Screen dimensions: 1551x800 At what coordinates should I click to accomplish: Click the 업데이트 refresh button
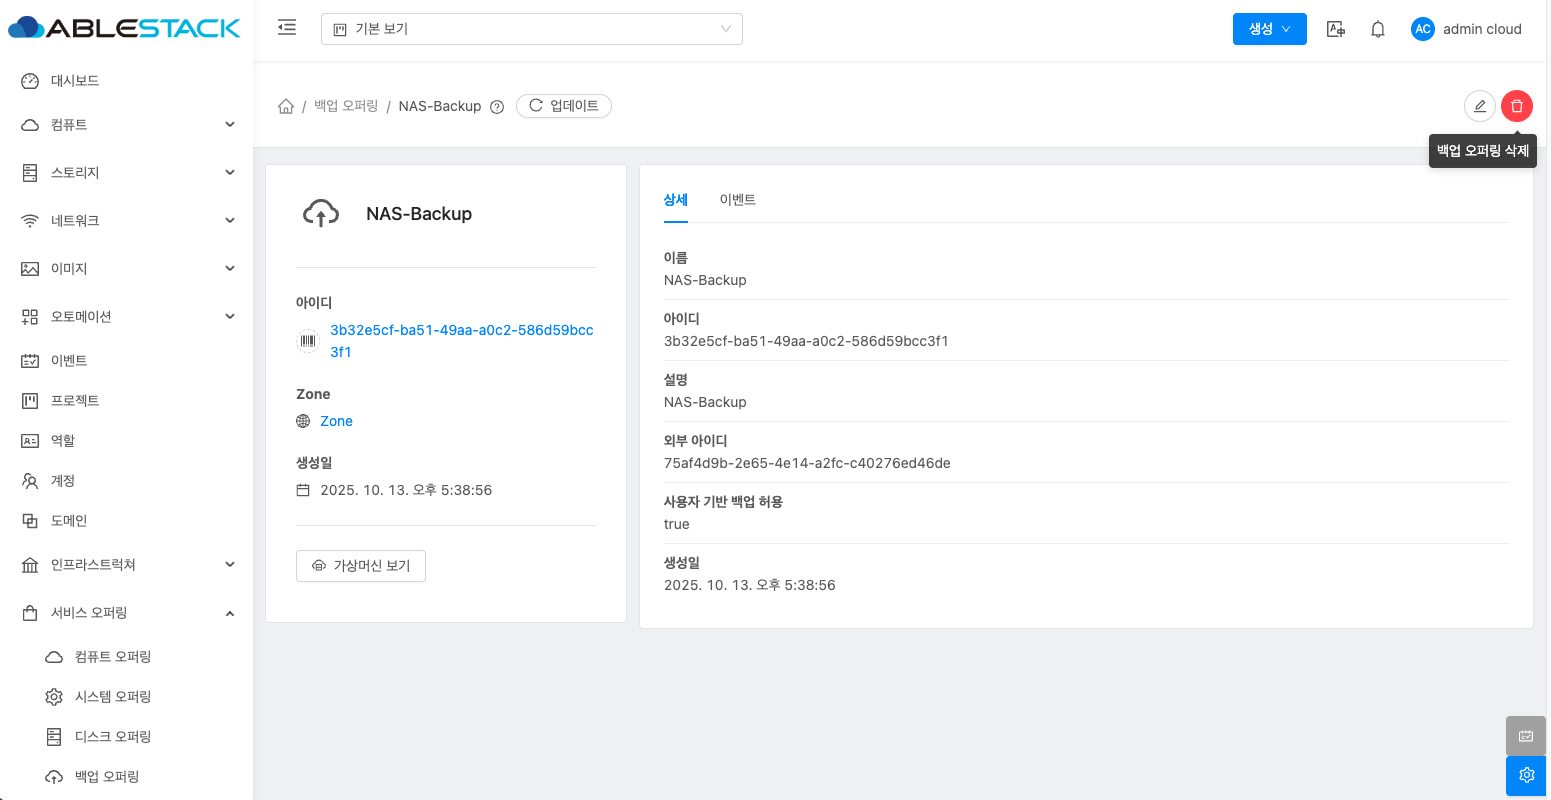tap(564, 106)
